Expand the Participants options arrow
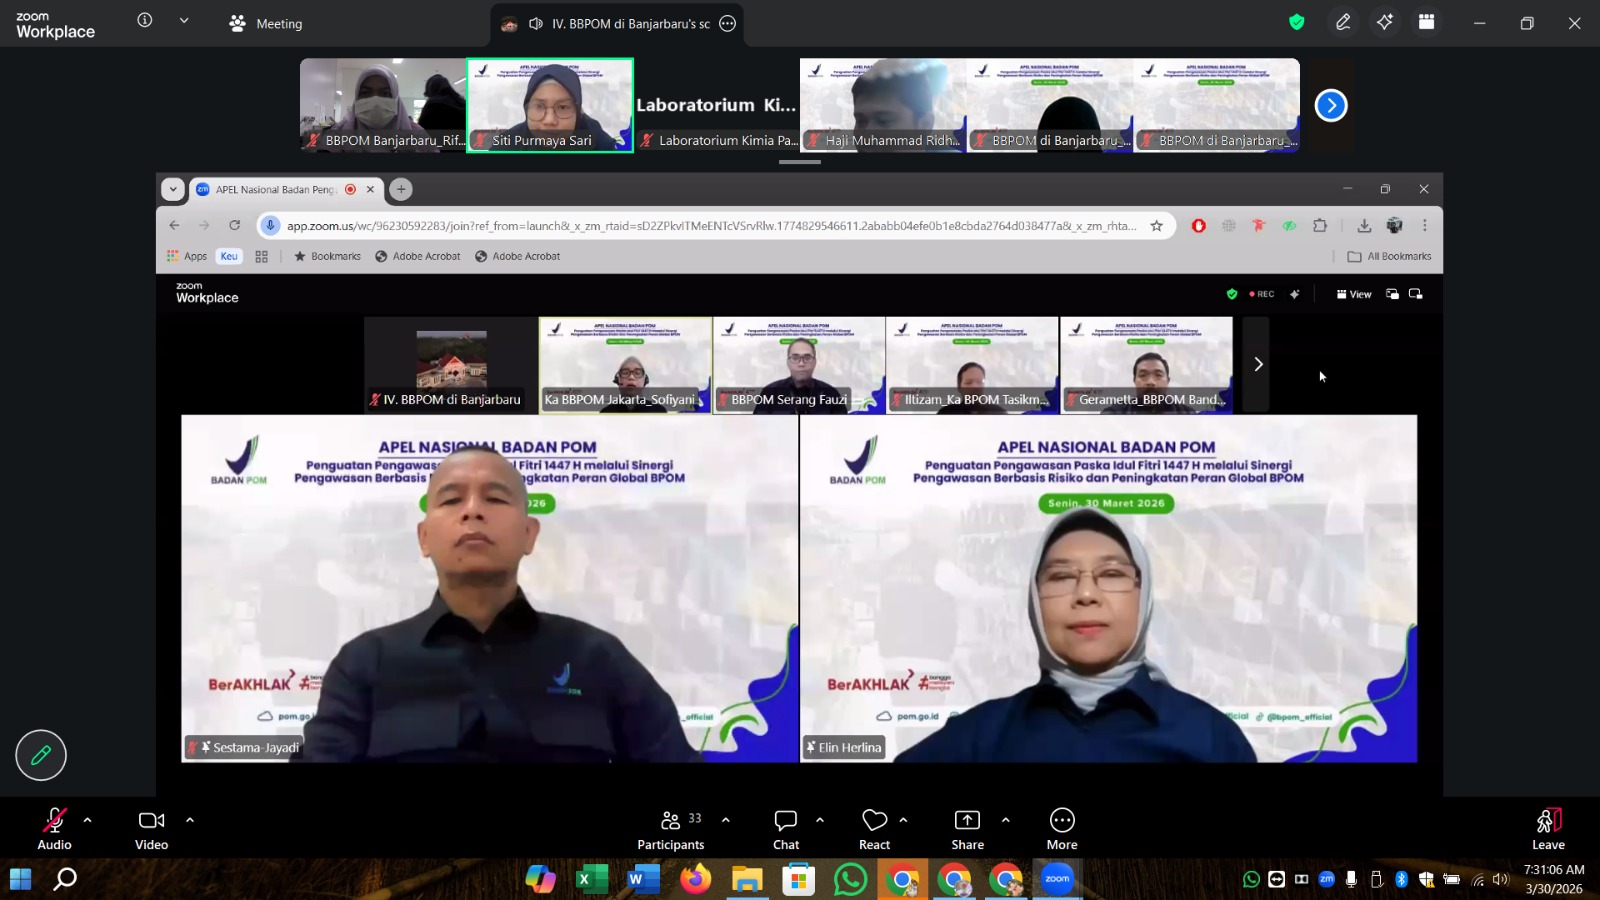This screenshot has width=1600, height=900. [726, 820]
